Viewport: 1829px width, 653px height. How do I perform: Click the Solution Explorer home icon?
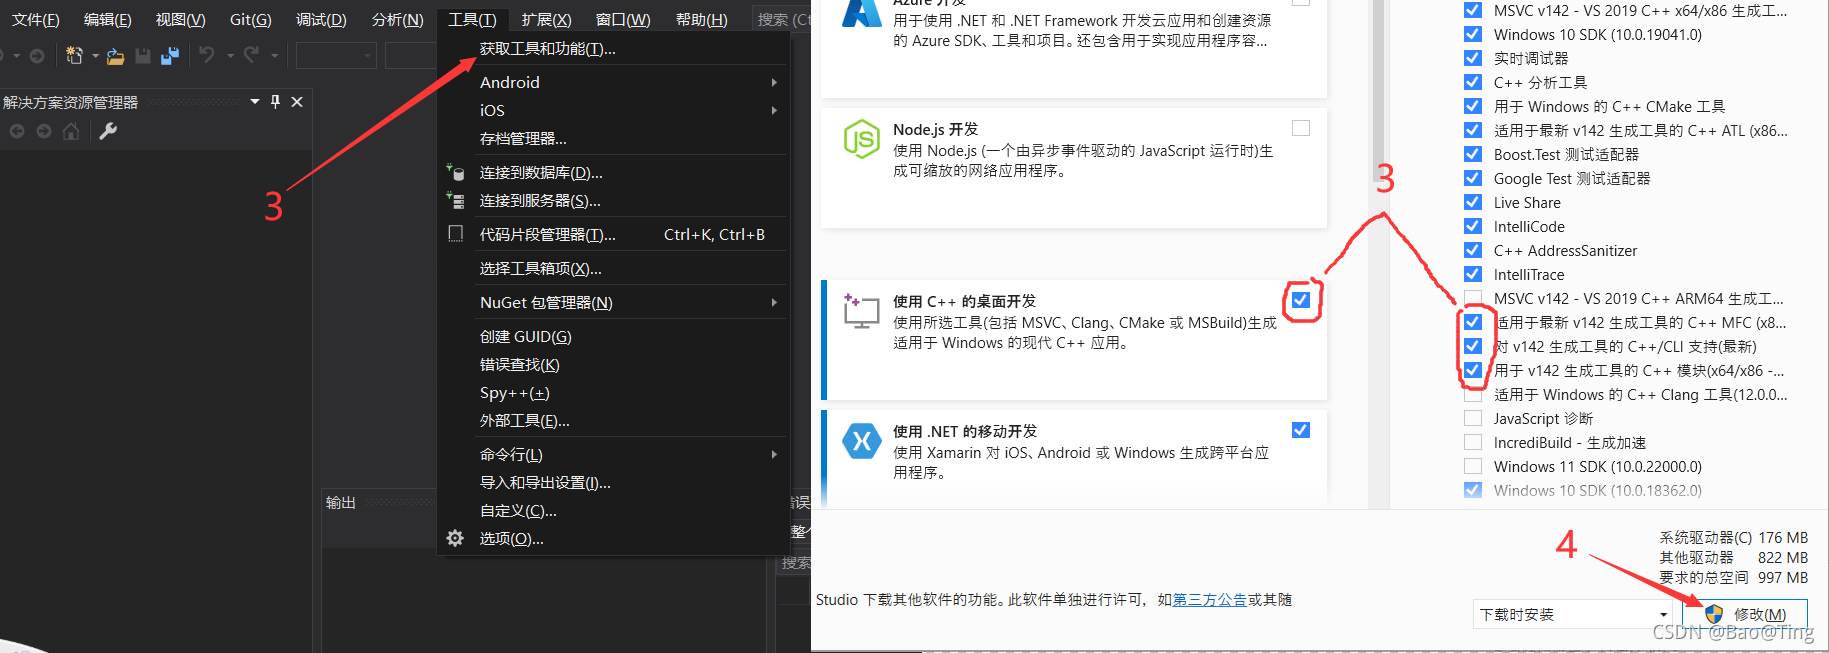click(x=71, y=131)
